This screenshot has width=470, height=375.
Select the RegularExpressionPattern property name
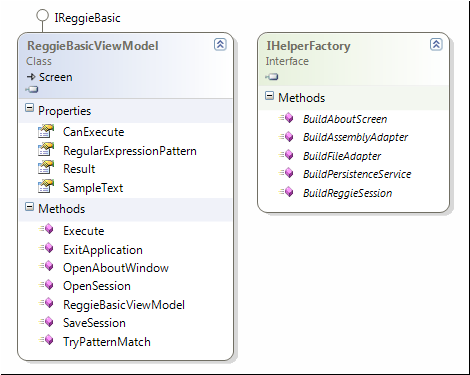click(130, 151)
